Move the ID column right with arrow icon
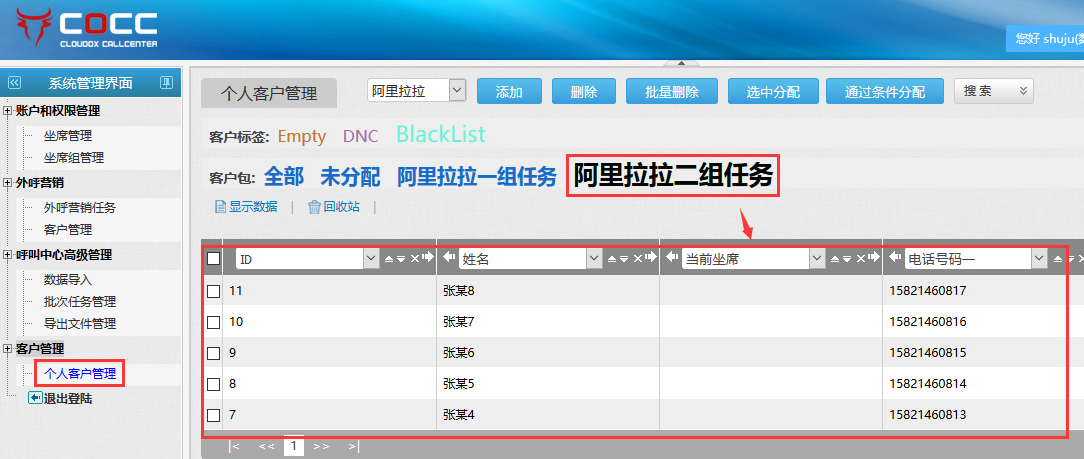1084x459 pixels. [428, 258]
